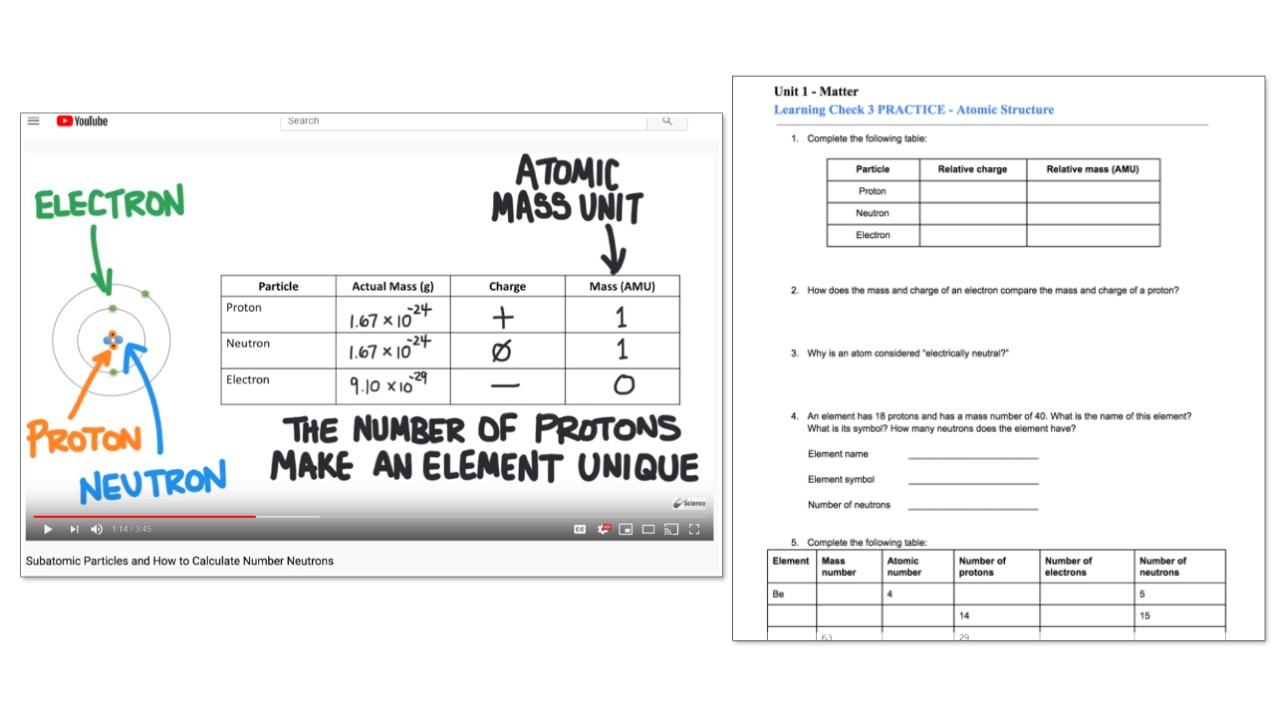The width and height of the screenshot is (1275, 717).
Task: Skip to the next video
Action: tap(73, 529)
